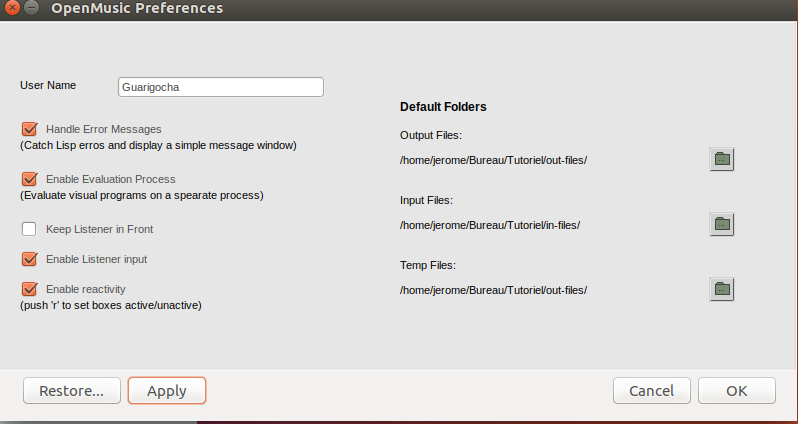798x424 pixels.
Task: Apply the preference changes
Action: click(167, 390)
